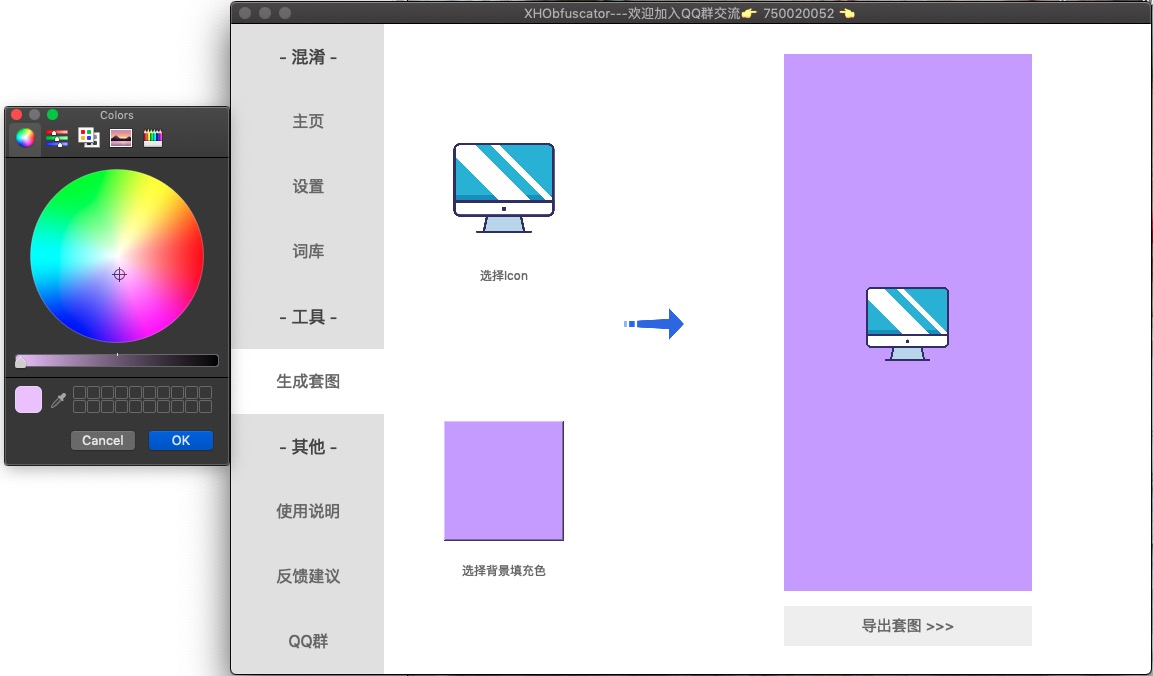Open the QQ群 page
1153x676 pixels.
click(307, 641)
